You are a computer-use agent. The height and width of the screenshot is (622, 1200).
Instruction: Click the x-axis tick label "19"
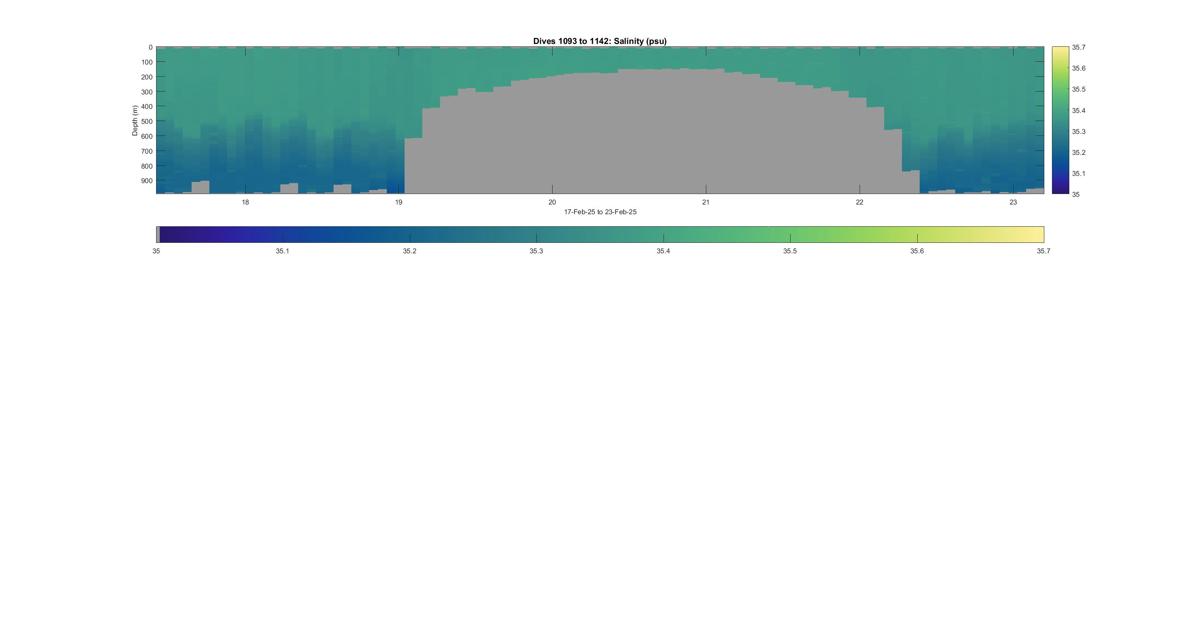pos(399,202)
